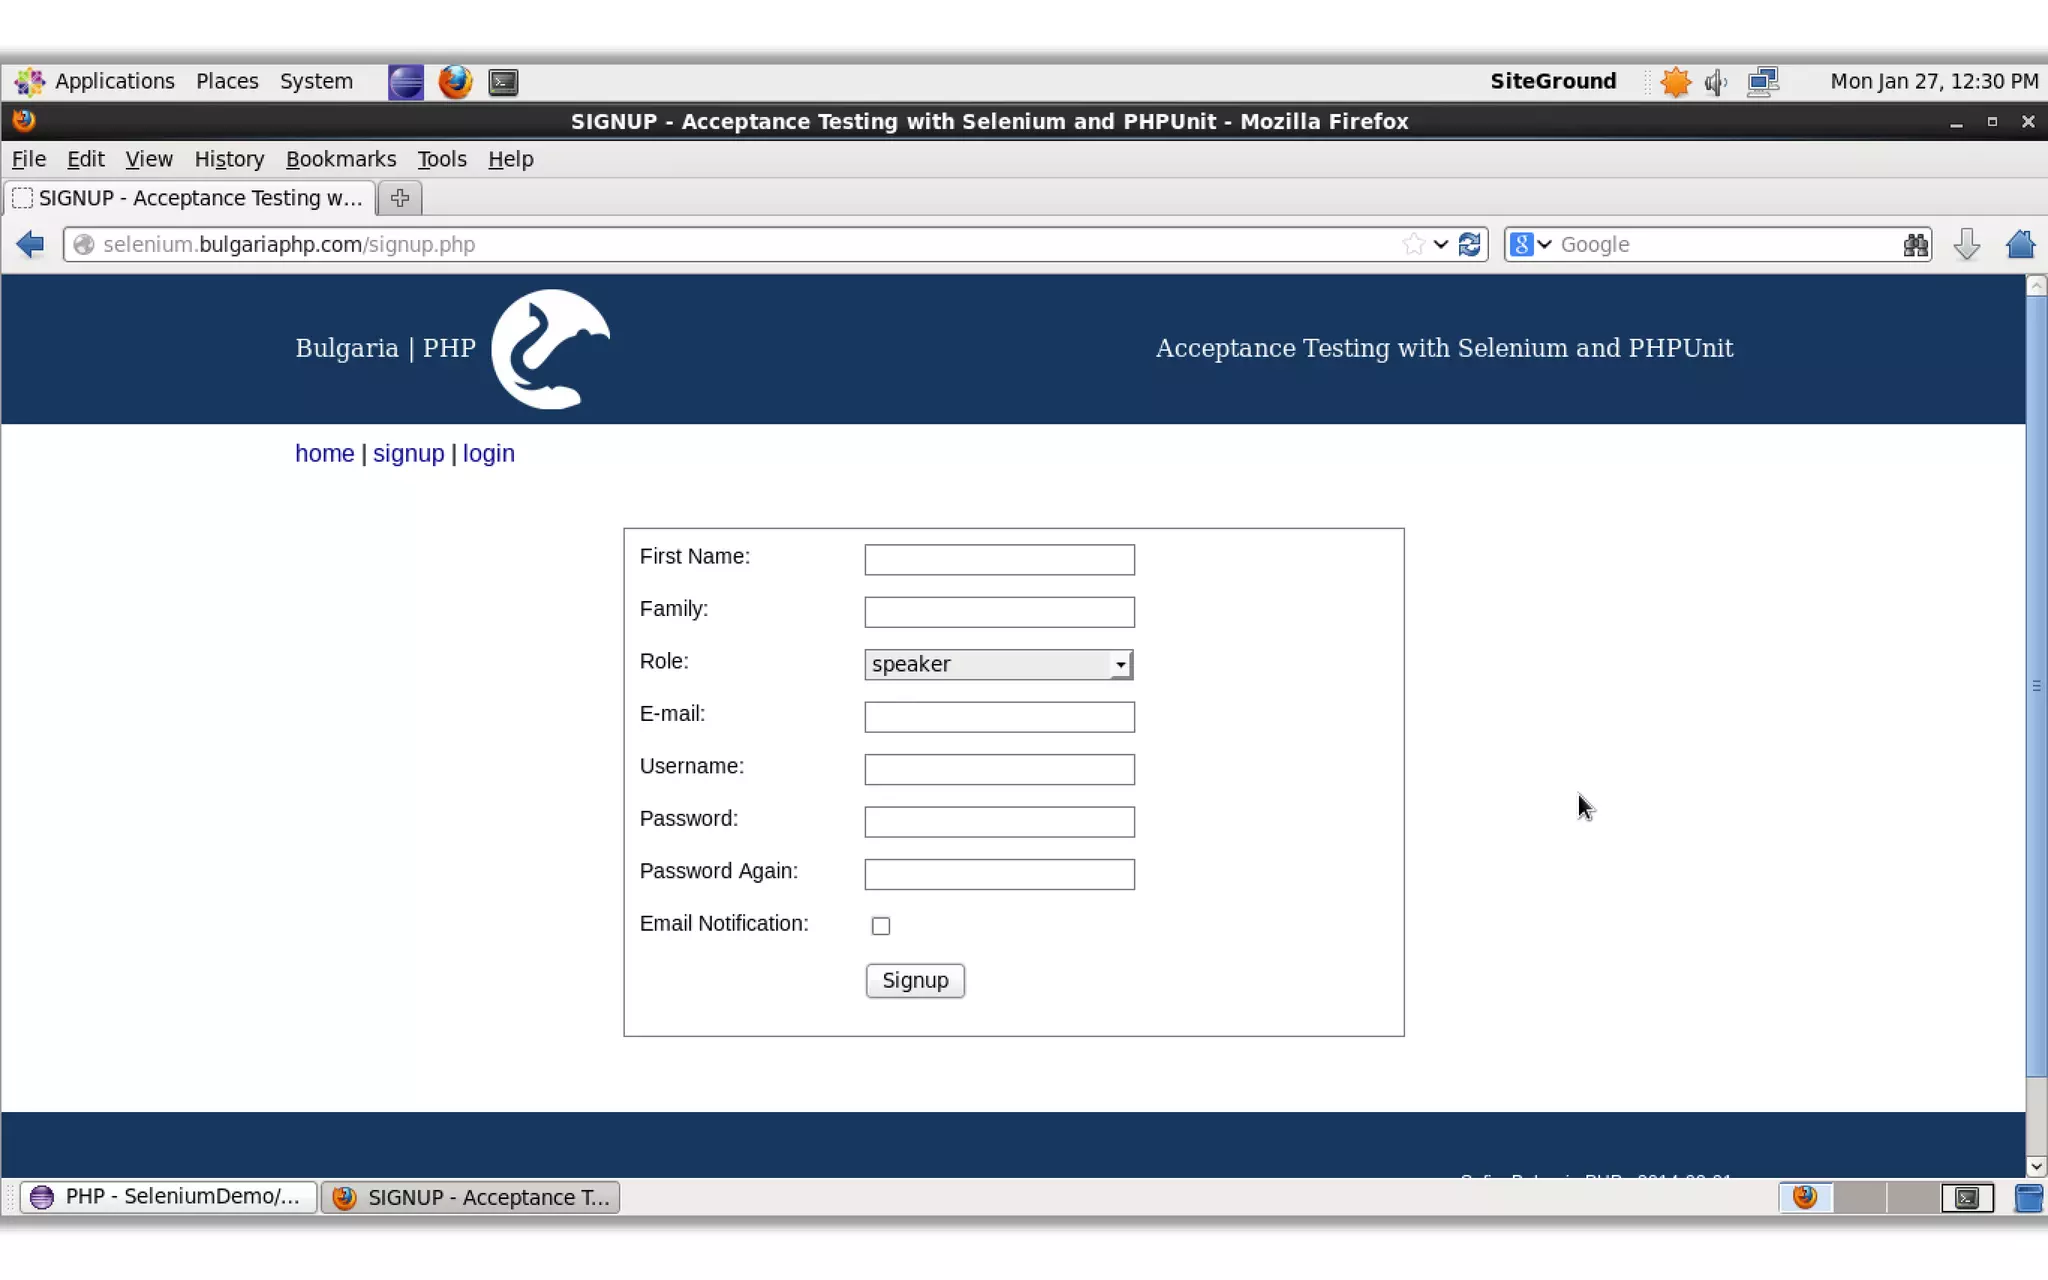Go to the Firefox home page icon
Viewport: 2048px width, 1280px height.
2020,244
